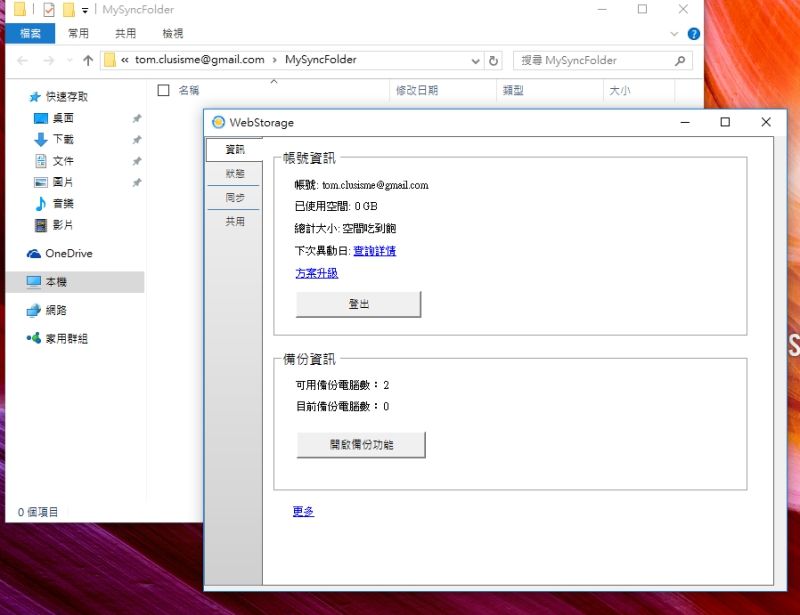800x615 pixels.
Task: Click the refresh icon in address bar
Action: pyautogui.click(x=493, y=60)
